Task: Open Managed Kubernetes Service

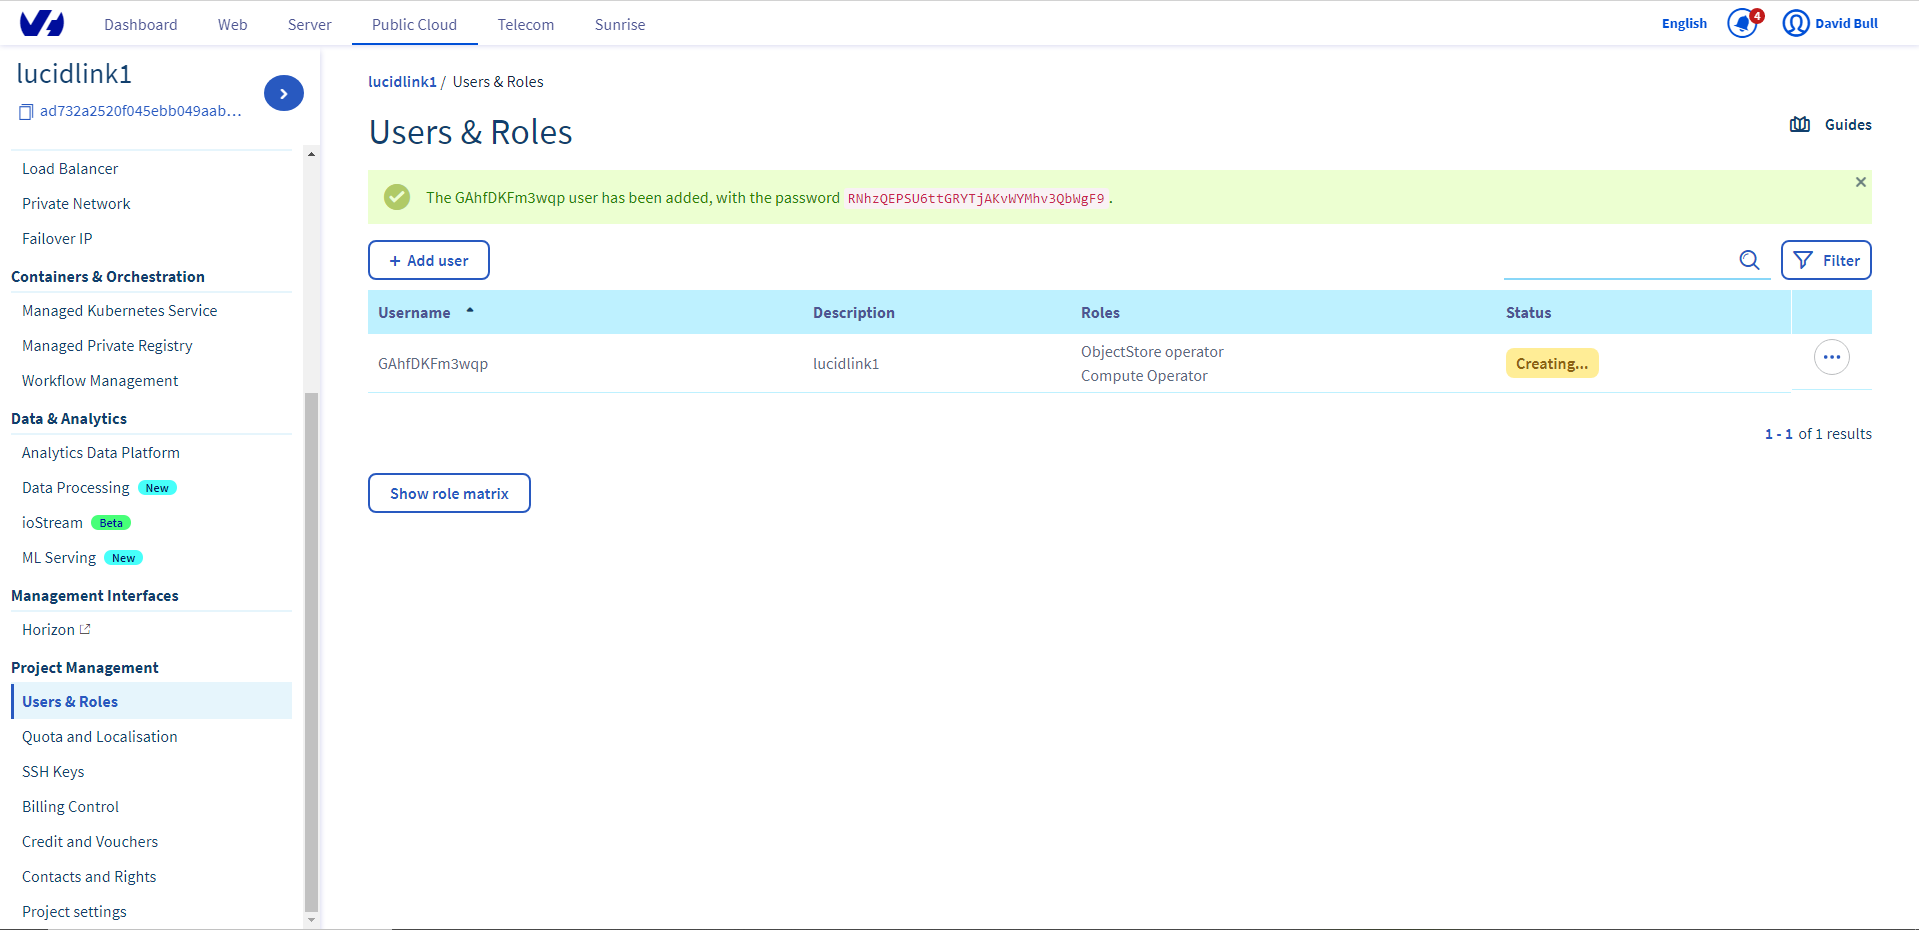Action: (x=119, y=311)
